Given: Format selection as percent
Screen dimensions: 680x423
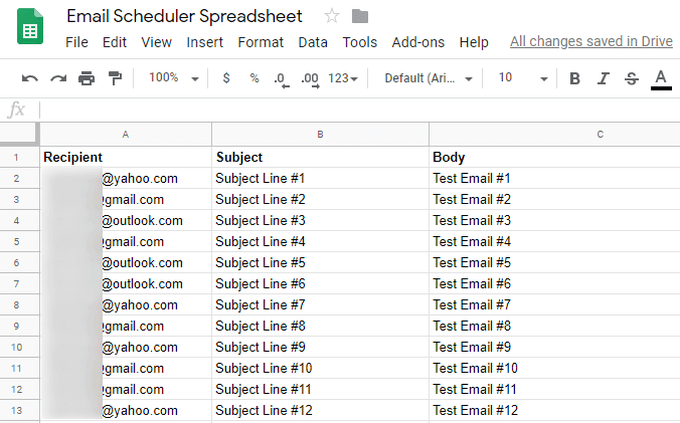Looking at the screenshot, I should 254,78.
